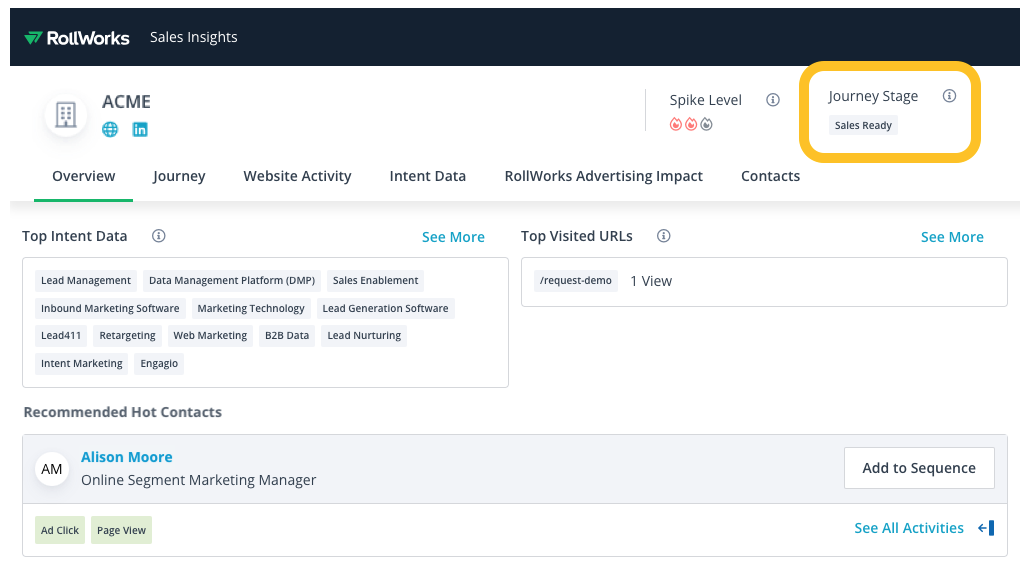The width and height of the screenshot is (1020, 563).
Task: Click See More for Top Visited URLs
Action: pyautogui.click(x=952, y=237)
